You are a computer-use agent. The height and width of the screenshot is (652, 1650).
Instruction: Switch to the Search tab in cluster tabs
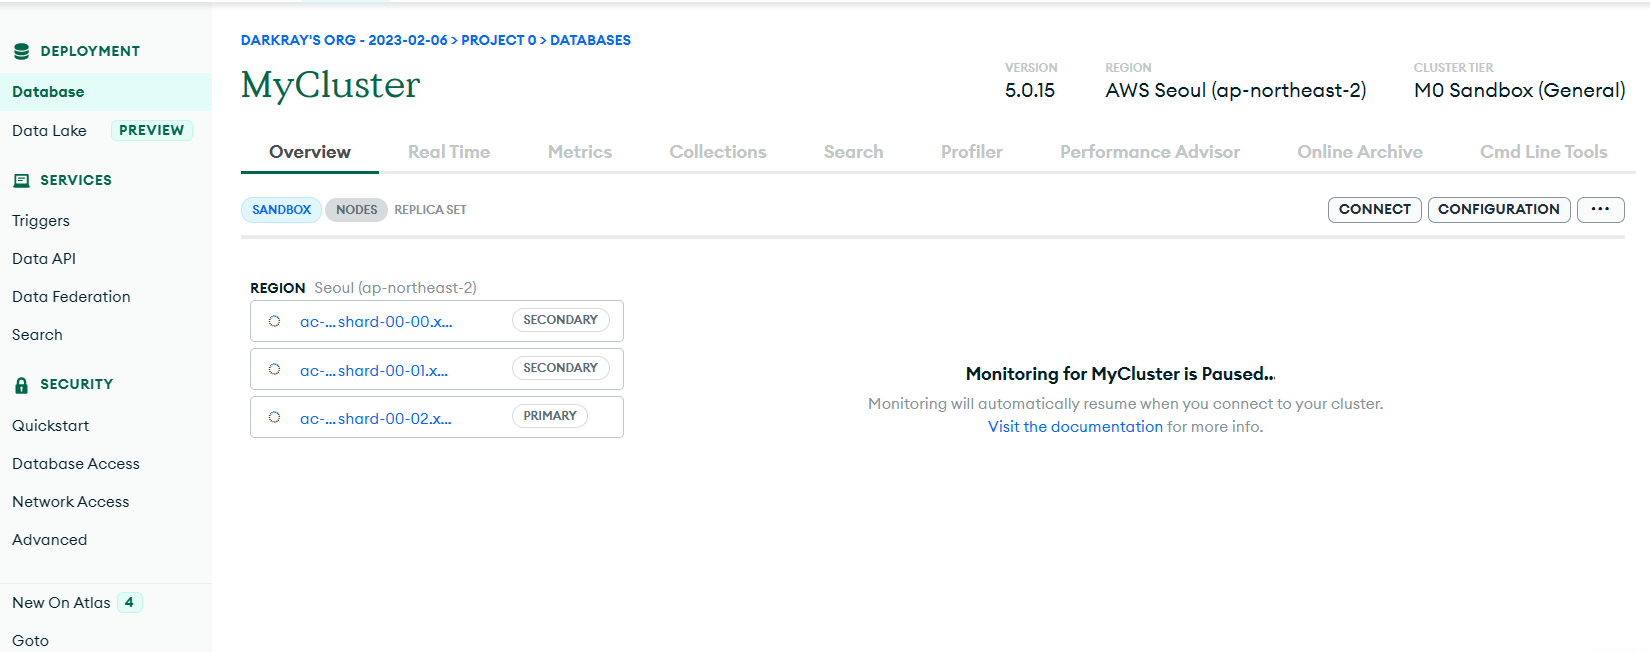pos(853,152)
